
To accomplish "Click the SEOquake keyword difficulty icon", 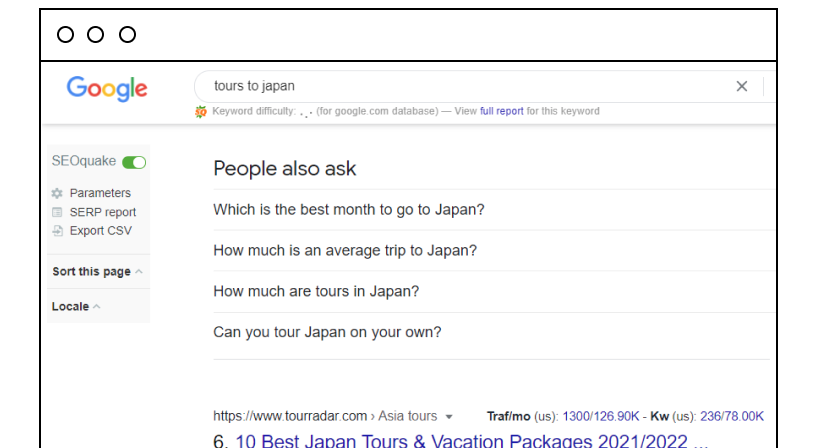I will tap(201, 112).
